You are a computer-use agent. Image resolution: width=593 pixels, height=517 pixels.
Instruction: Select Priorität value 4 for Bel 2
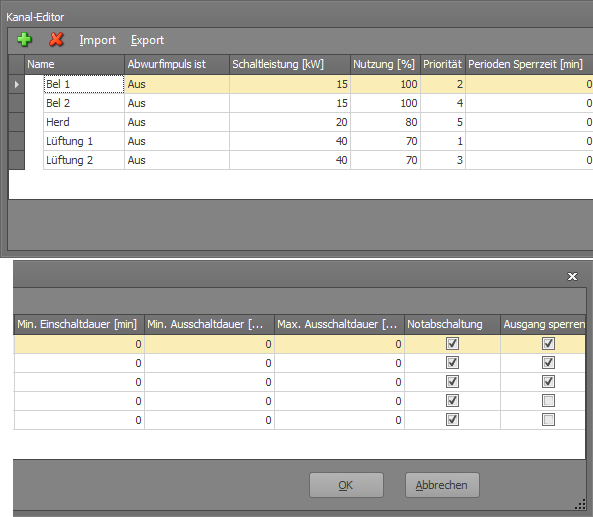pyautogui.click(x=443, y=103)
